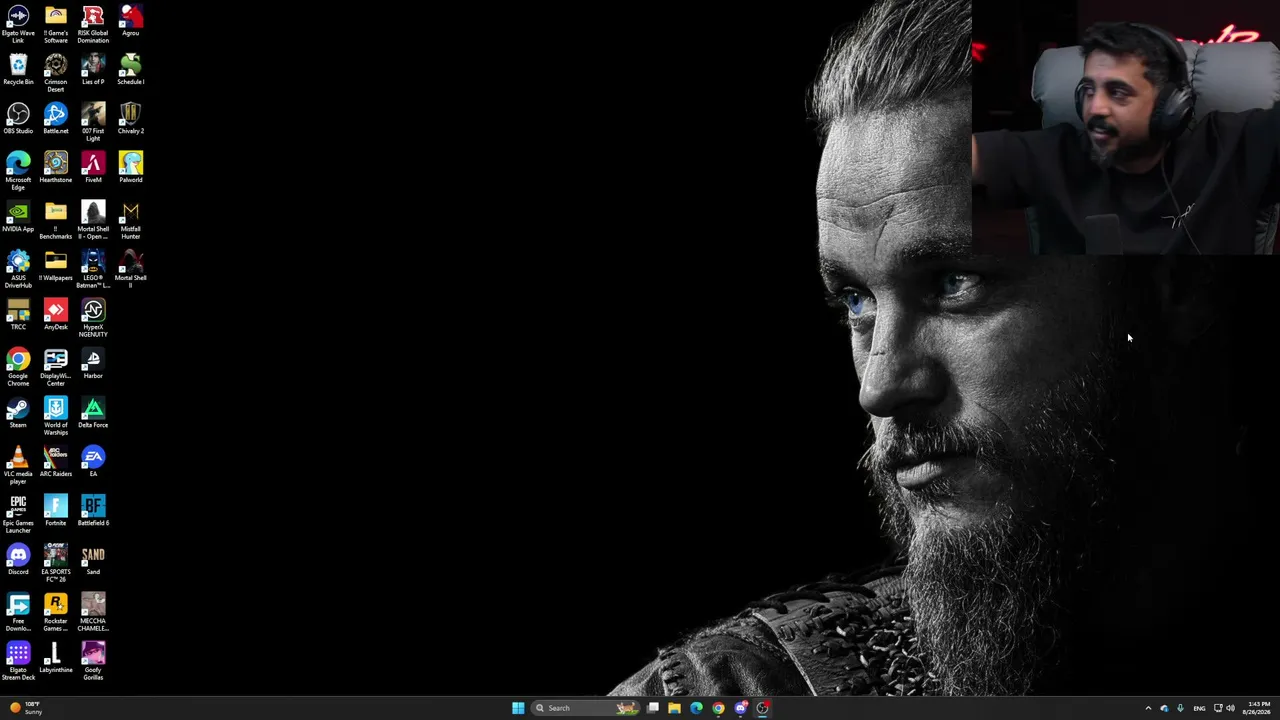Image resolution: width=1280 pixels, height=720 pixels.
Task: Open the !! Benchmarks folder
Action: point(56,220)
